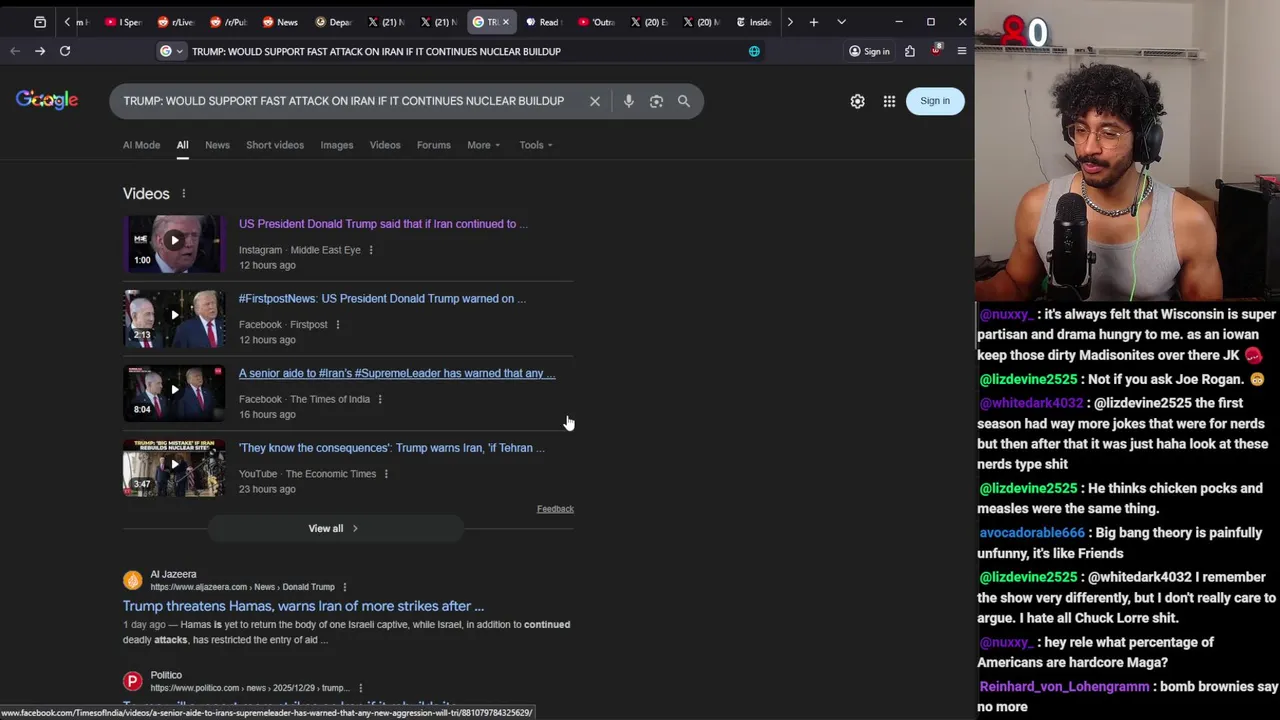Select the Forums search filter
Screen dimensions: 1280x720
click(434, 145)
